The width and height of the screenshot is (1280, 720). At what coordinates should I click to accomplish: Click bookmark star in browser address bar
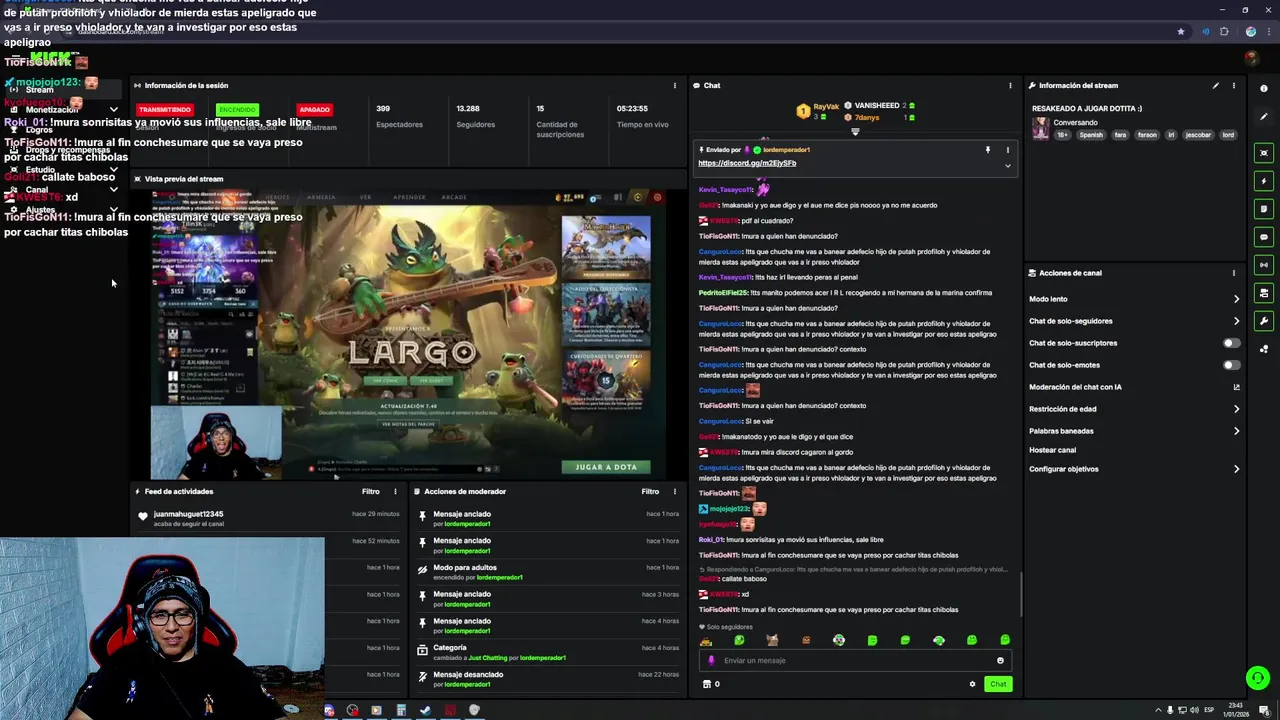point(1181,32)
